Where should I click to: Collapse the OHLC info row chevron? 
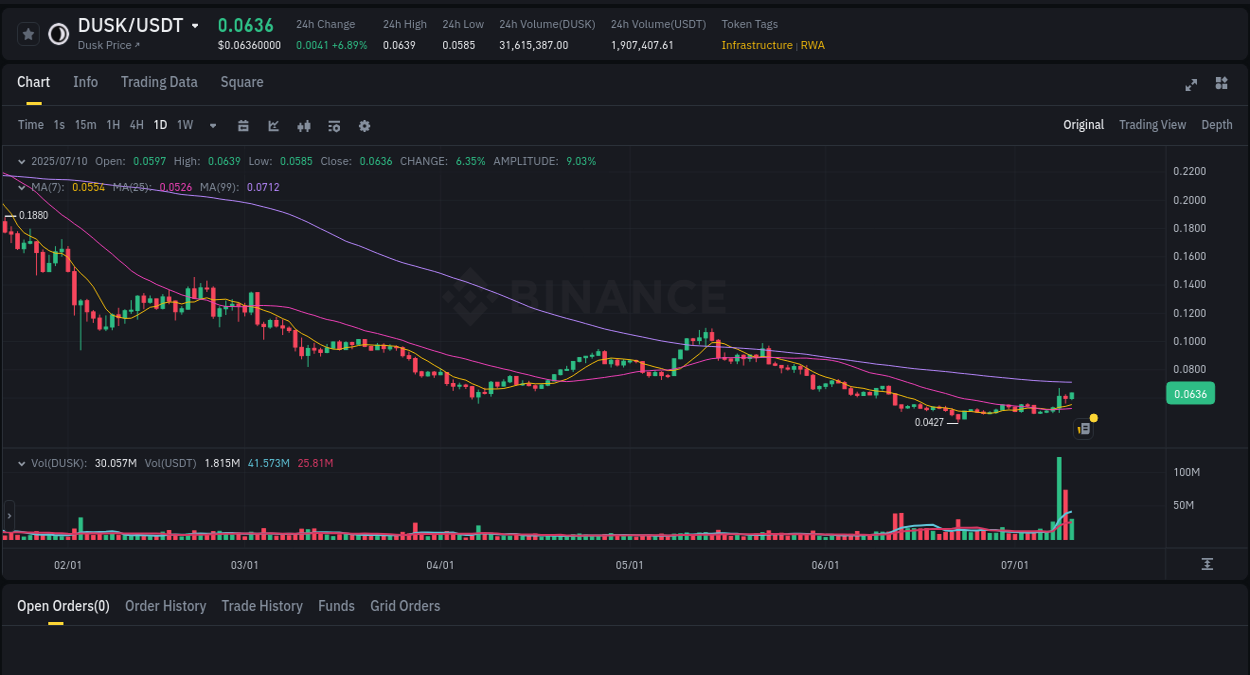click(22, 161)
